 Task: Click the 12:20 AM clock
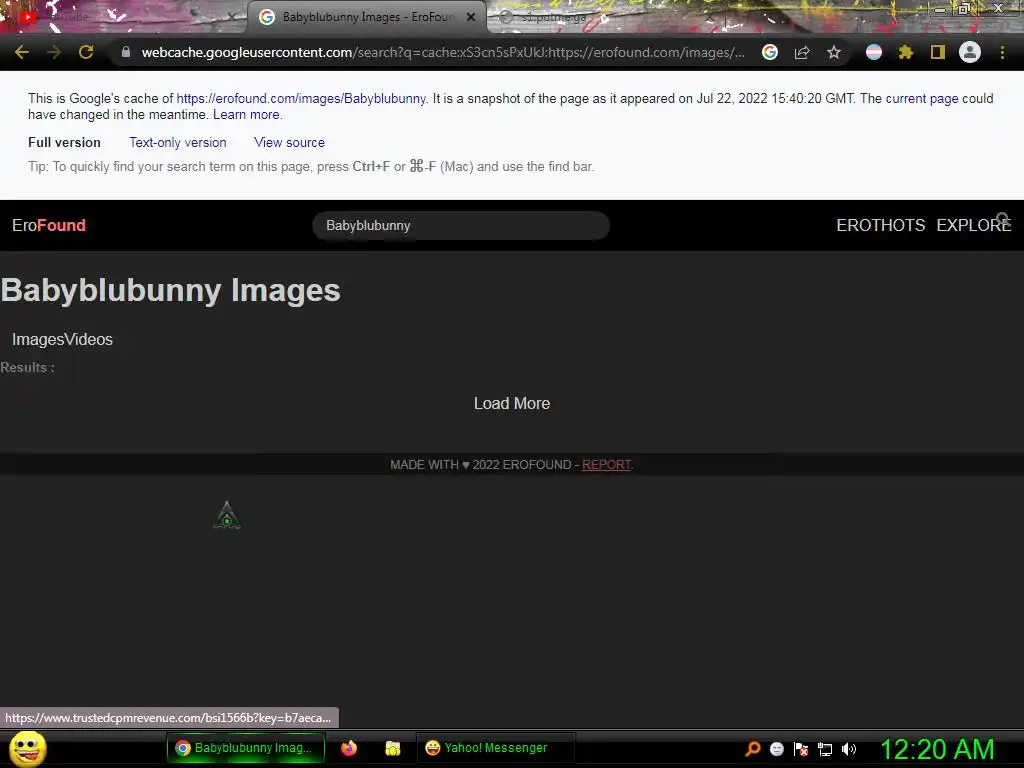pyautogui.click(x=937, y=748)
